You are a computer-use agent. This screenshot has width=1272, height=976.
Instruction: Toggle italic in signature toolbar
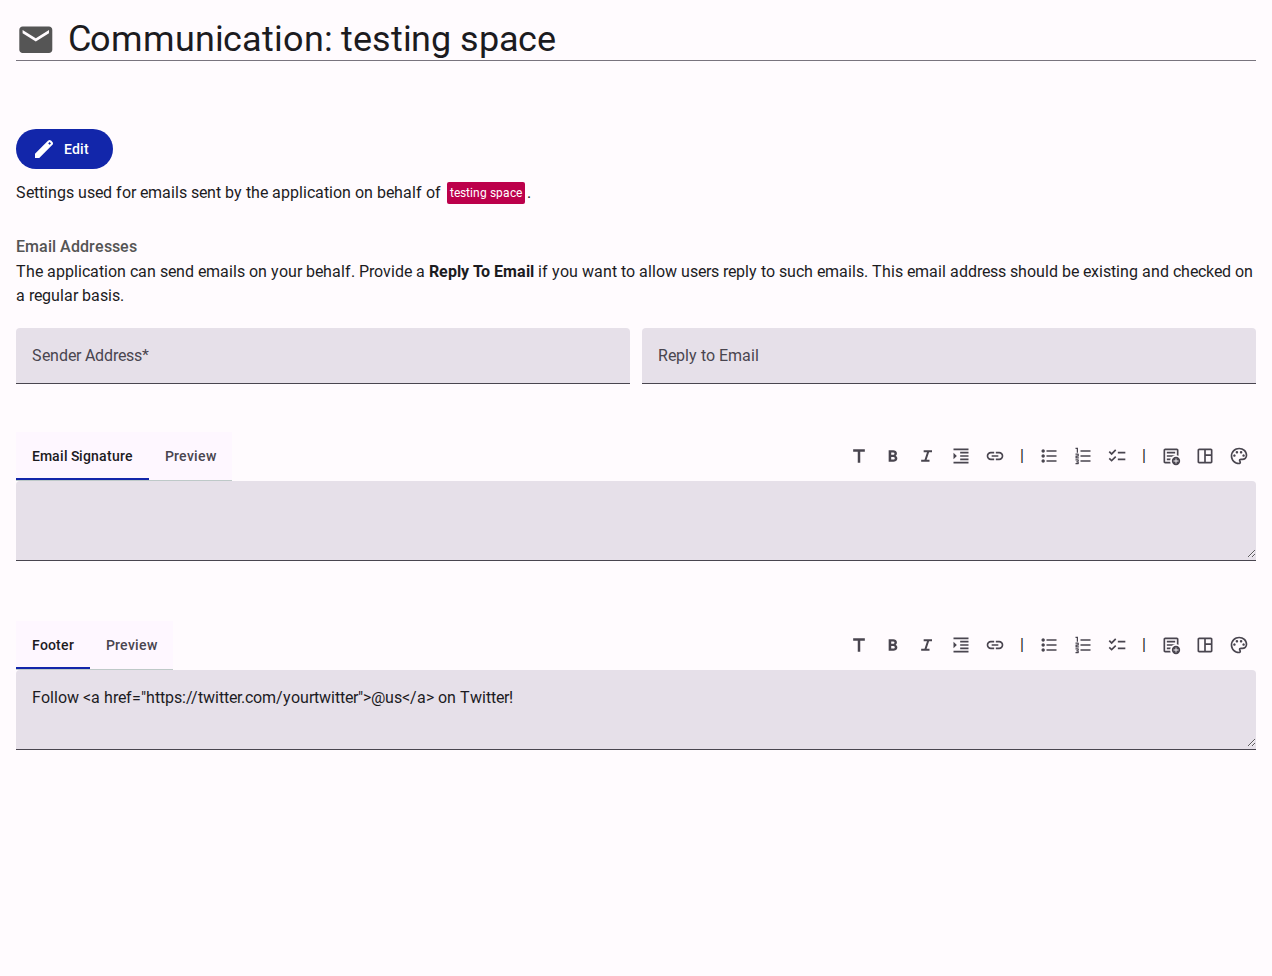(927, 456)
